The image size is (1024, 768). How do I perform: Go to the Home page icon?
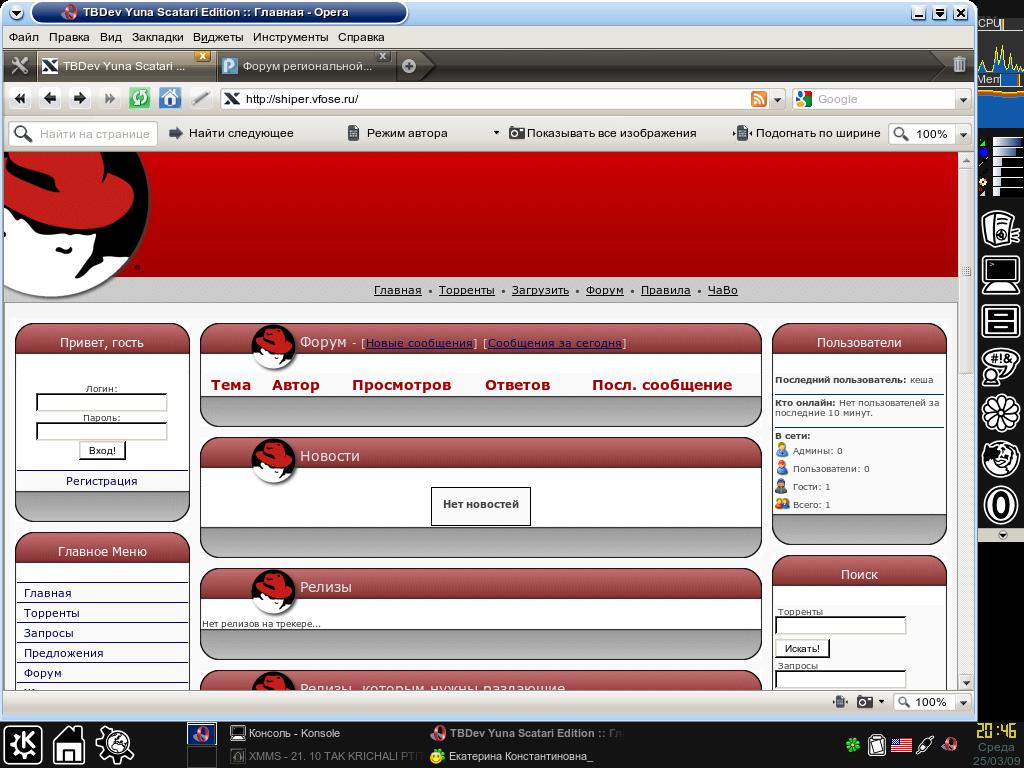point(170,98)
